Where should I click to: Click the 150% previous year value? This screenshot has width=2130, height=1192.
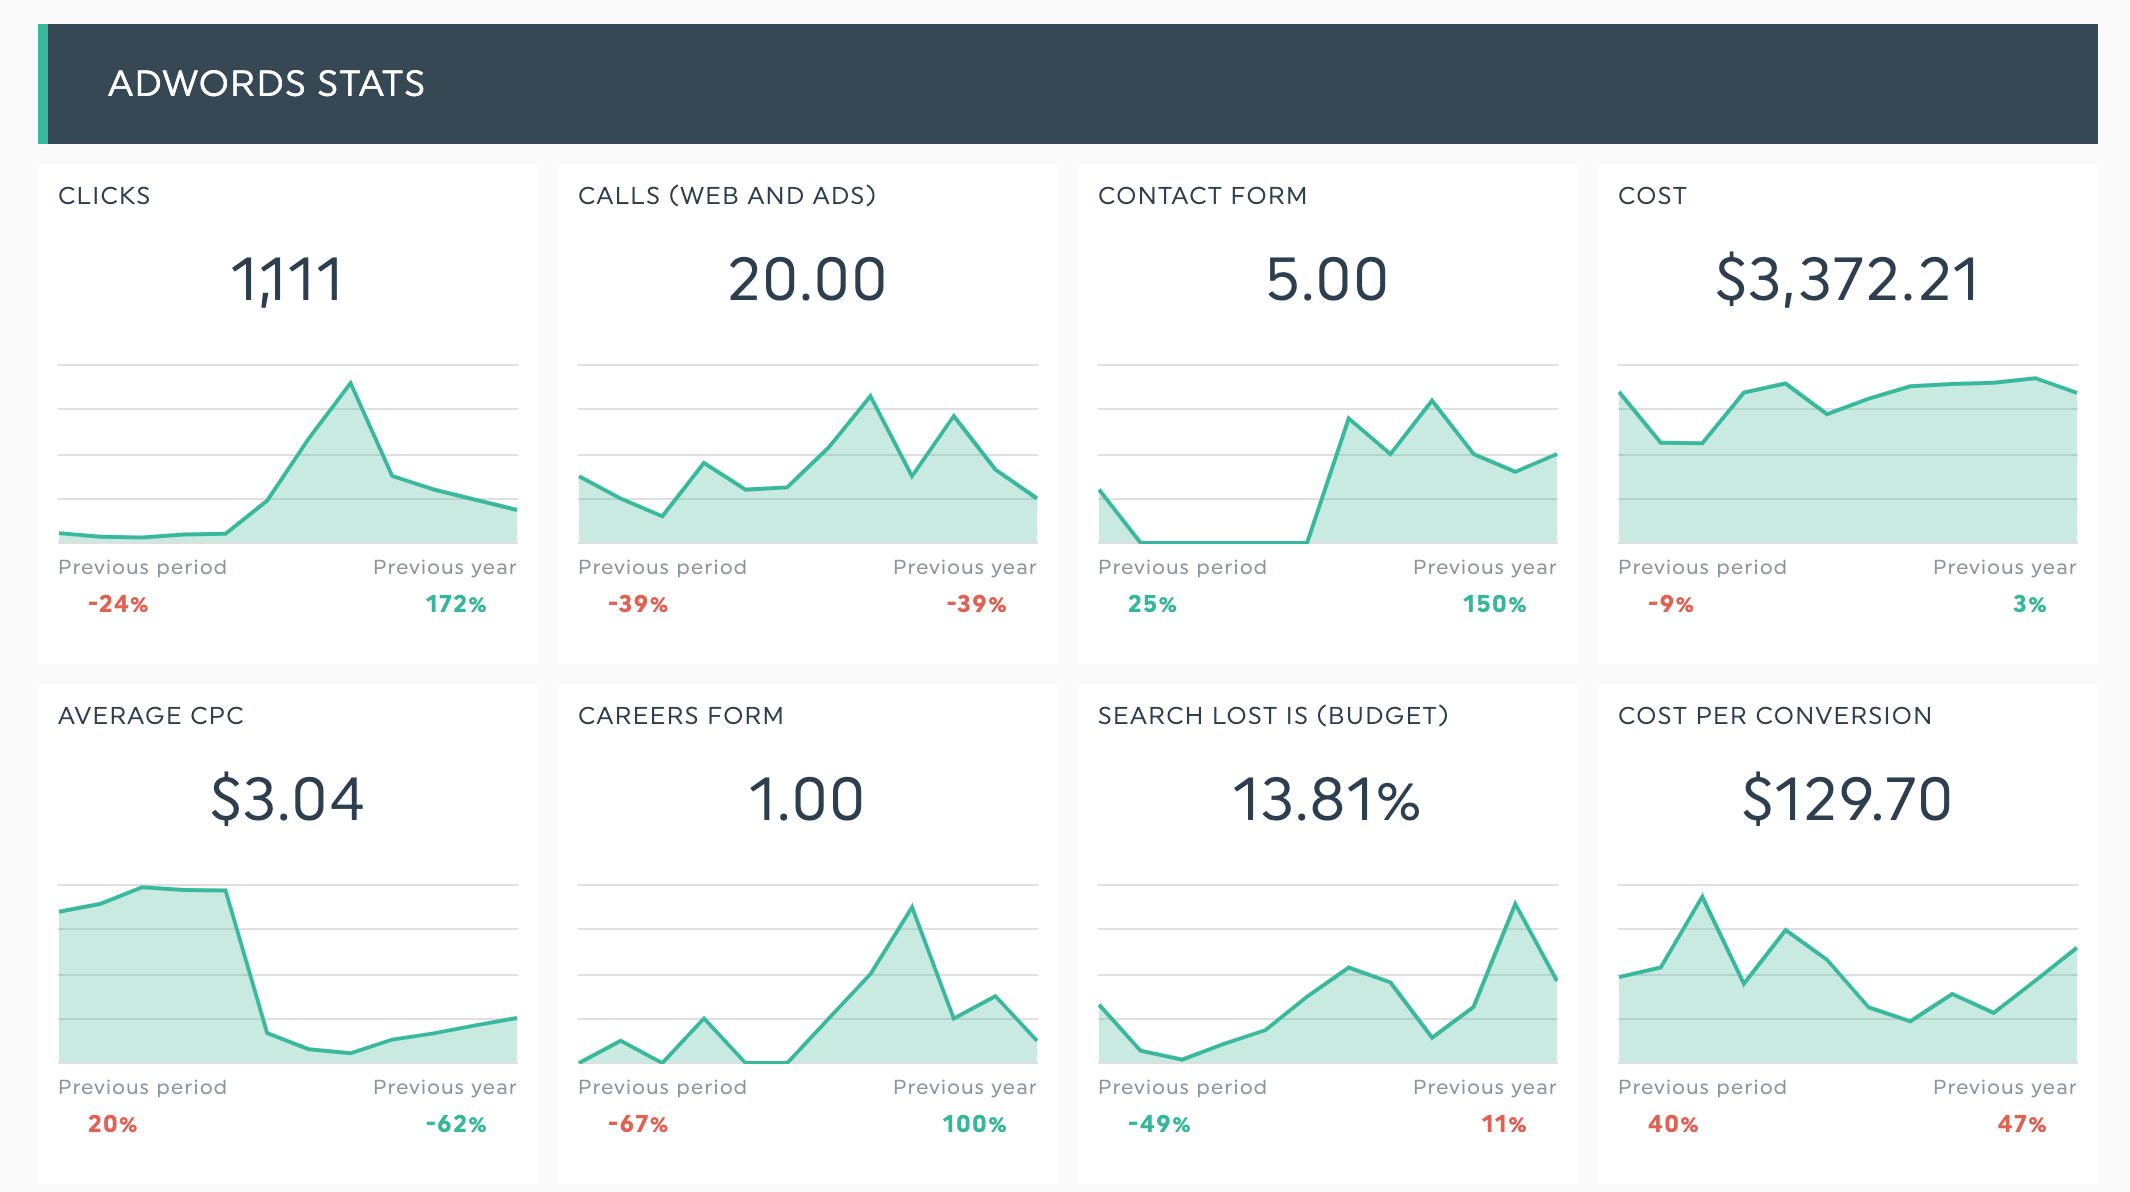point(1495,604)
